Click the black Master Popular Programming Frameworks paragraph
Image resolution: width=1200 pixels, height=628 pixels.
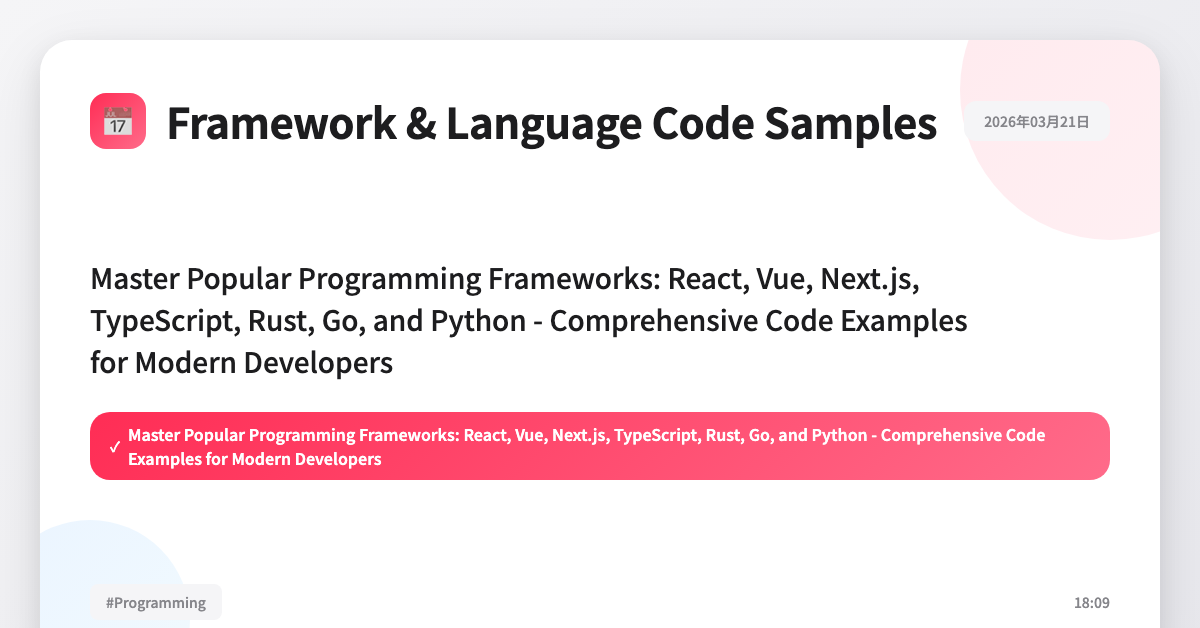(x=529, y=321)
